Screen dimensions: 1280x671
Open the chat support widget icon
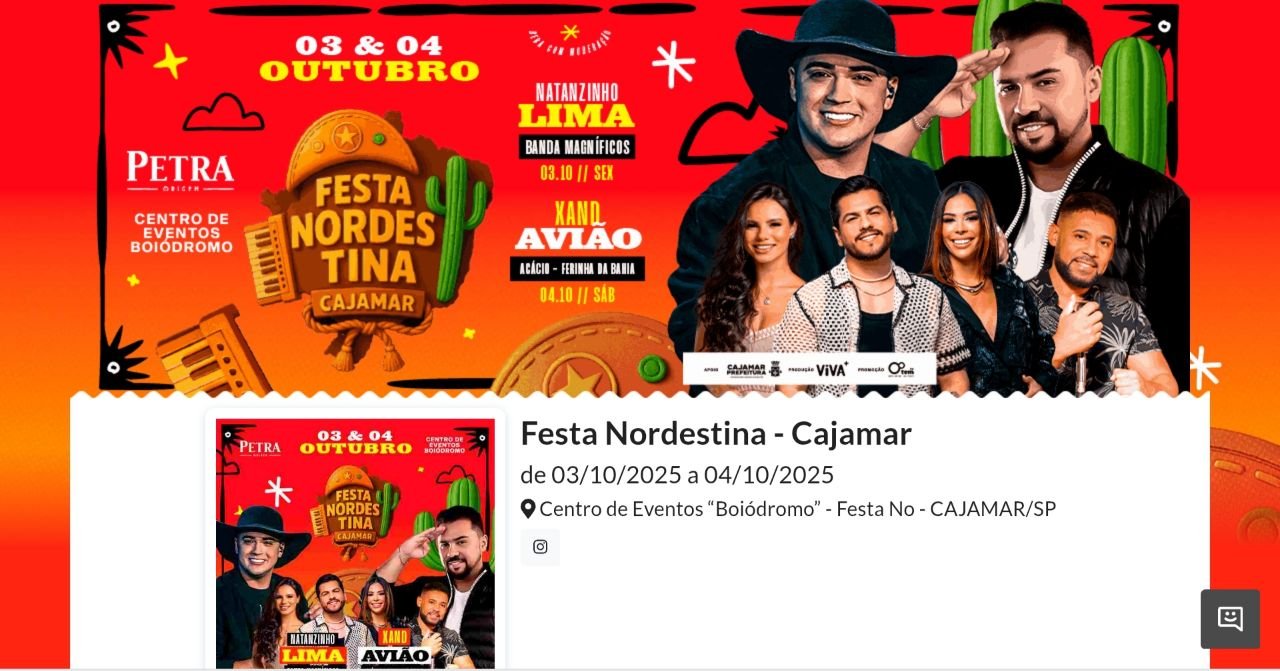pos(1230,619)
